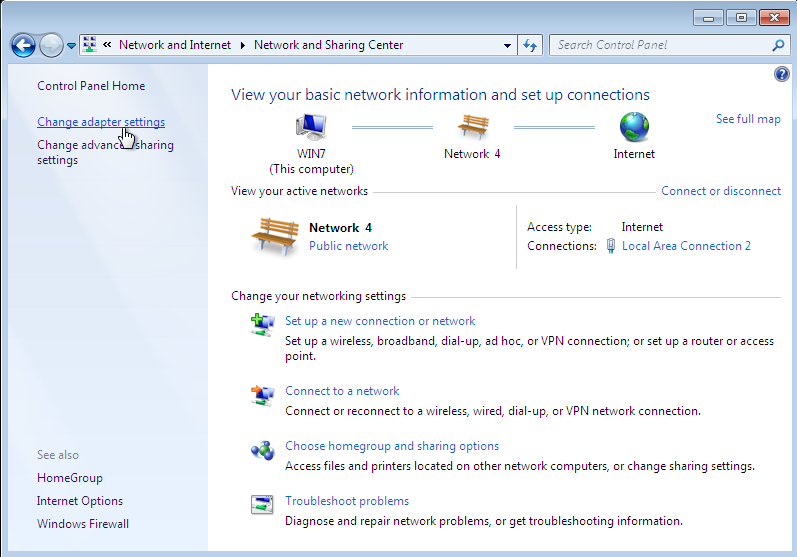Open the recent pages dropdown arrow

tap(71, 46)
